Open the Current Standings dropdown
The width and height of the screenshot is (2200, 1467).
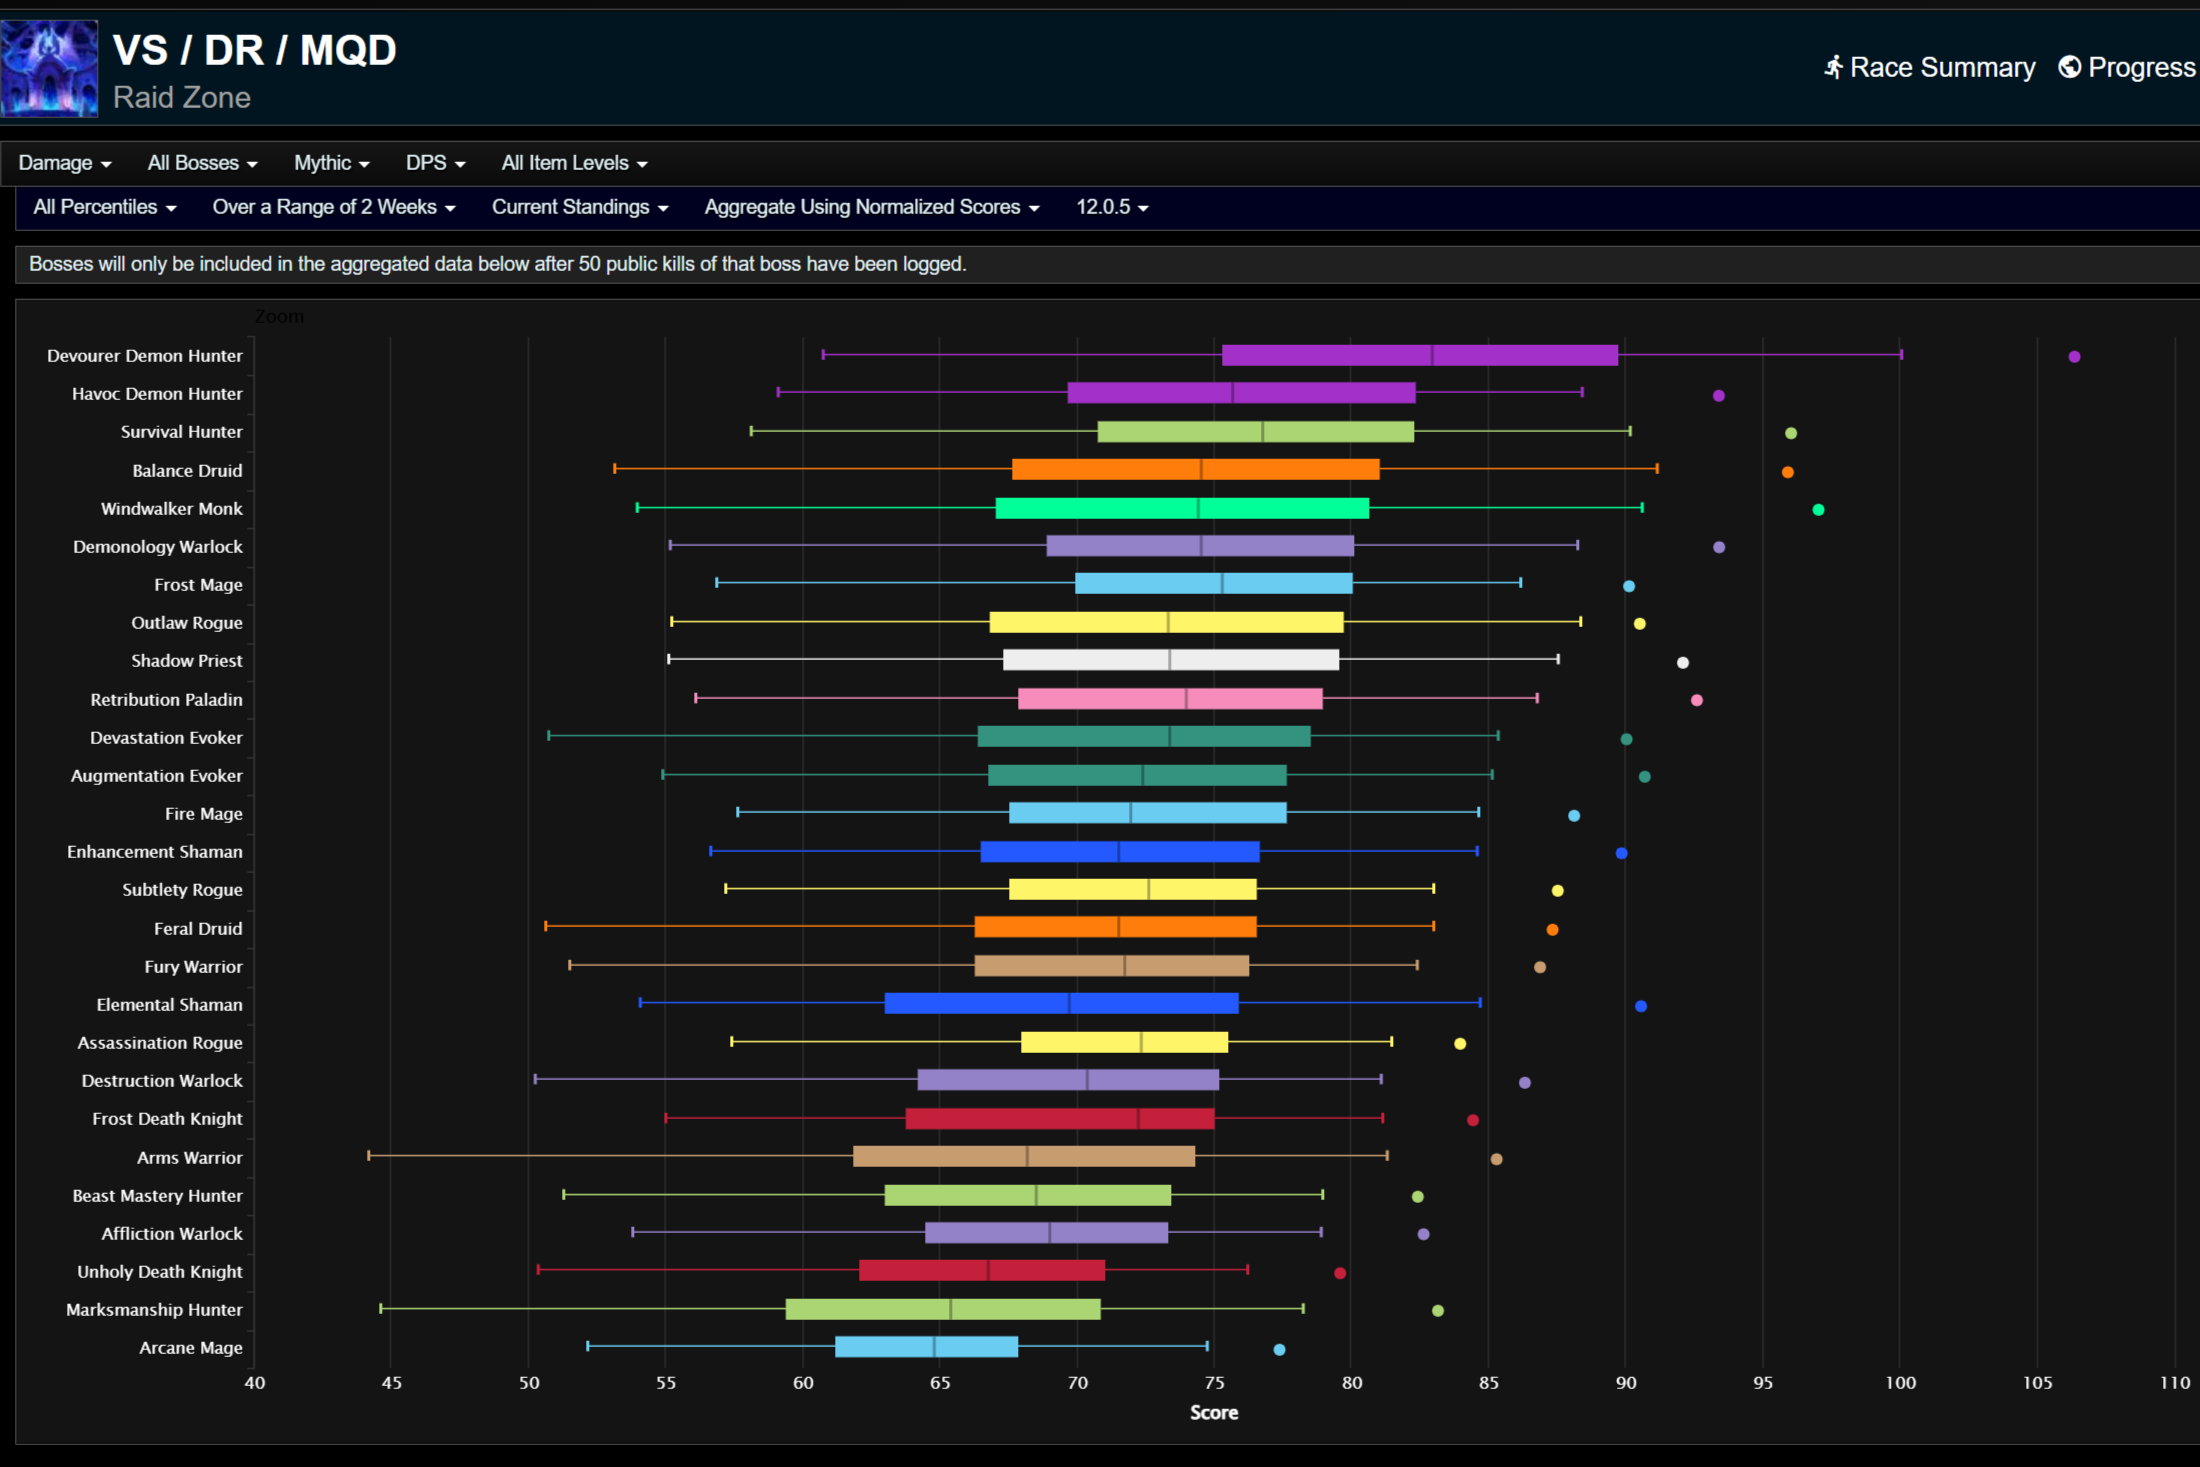tap(579, 207)
